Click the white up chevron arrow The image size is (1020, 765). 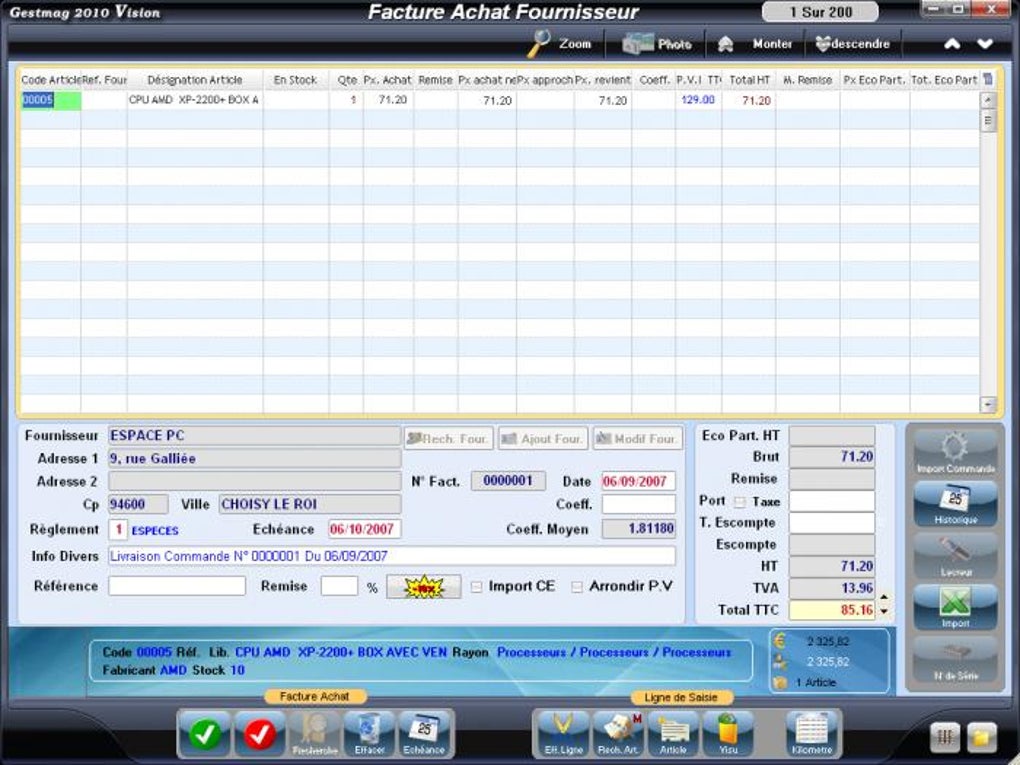952,44
